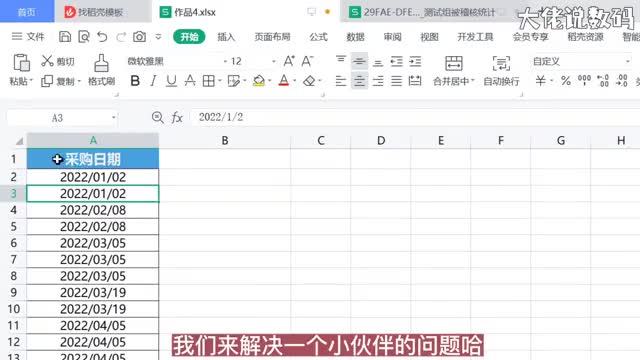This screenshot has width=640, height=360.
Task: Expand border style dropdown arrow
Action: (x=220, y=81)
